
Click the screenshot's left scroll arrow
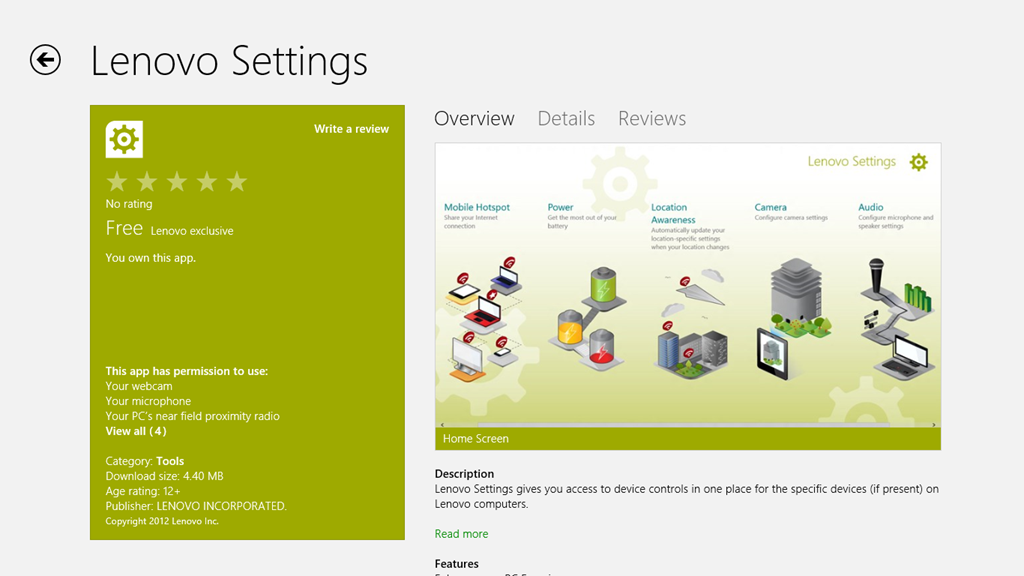click(x=441, y=423)
